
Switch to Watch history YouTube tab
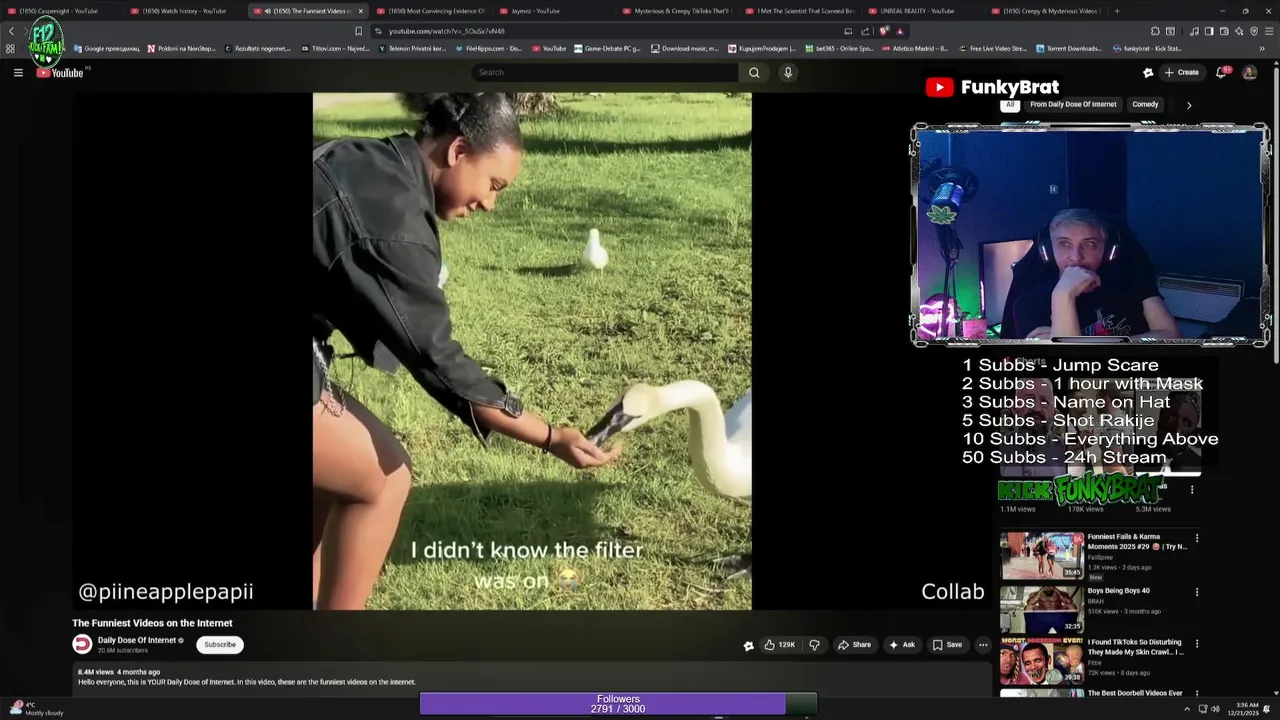point(184,11)
